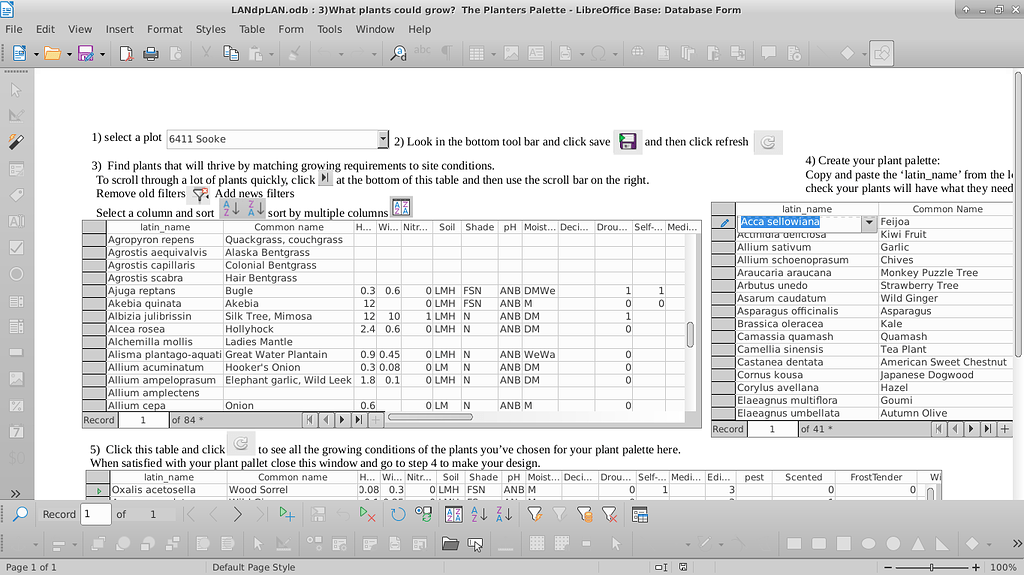Expand the Insert Table dropdown arrow
The width and height of the screenshot is (1024, 575).
click(493, 54)
